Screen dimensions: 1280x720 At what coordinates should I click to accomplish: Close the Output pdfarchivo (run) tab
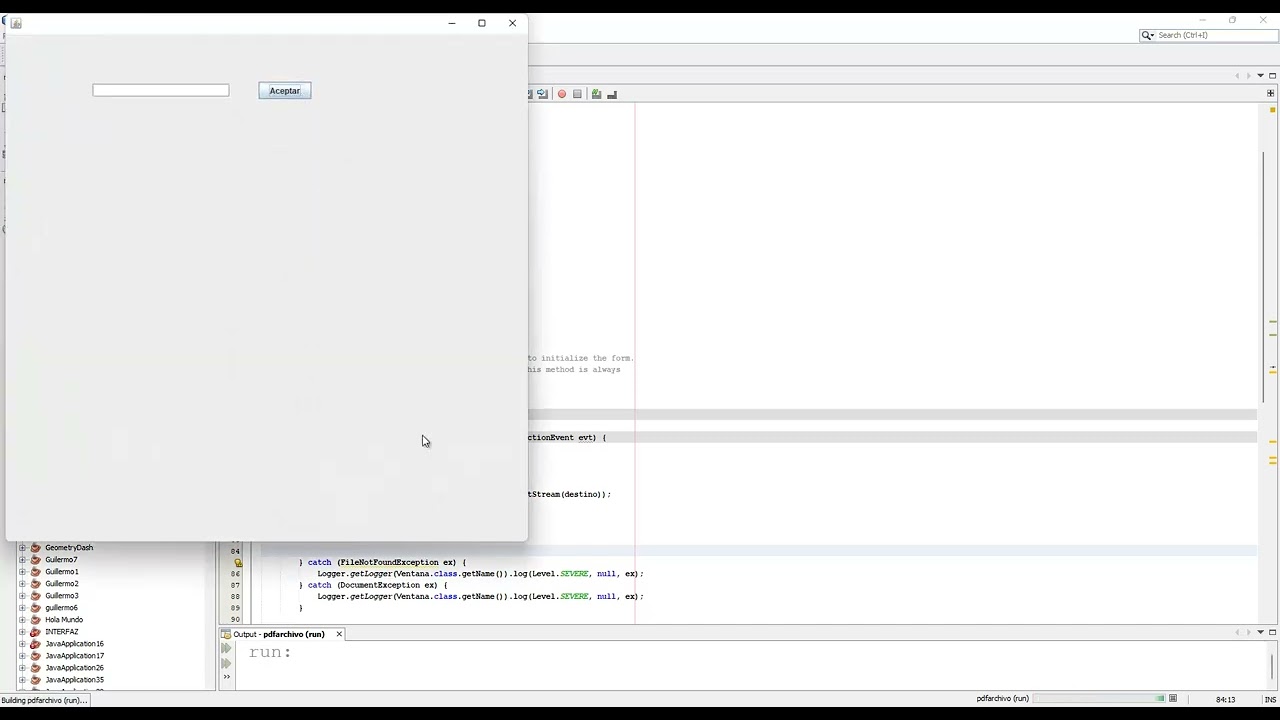[x=339, y=634]
